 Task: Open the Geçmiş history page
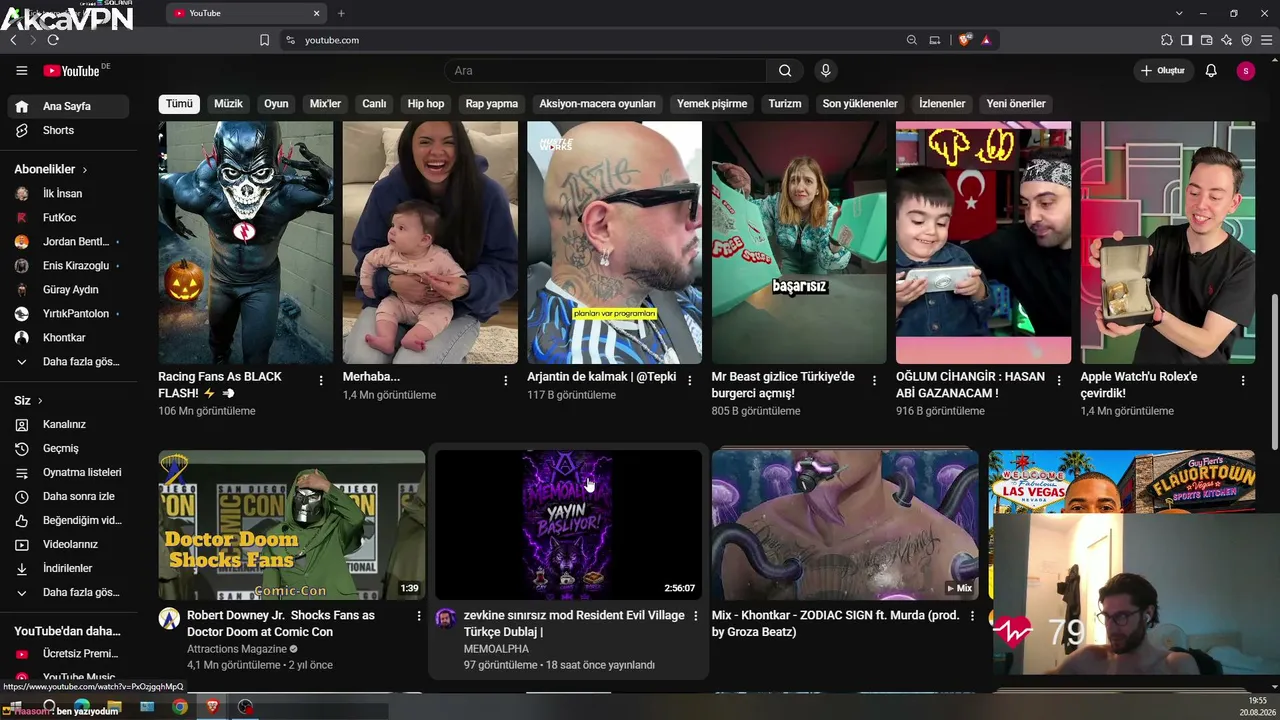click(x=68, y=448)
